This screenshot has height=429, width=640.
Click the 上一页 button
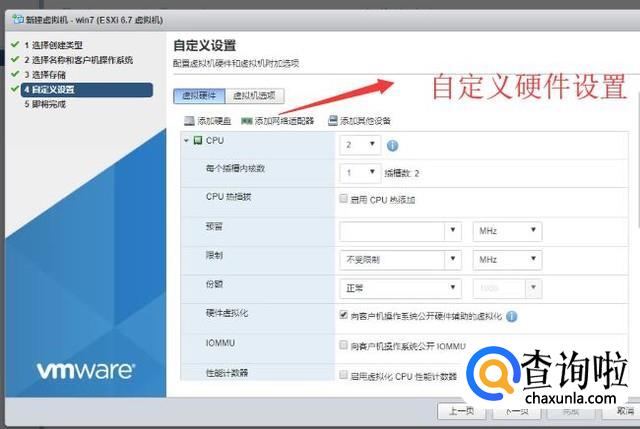tap(462, 411)
